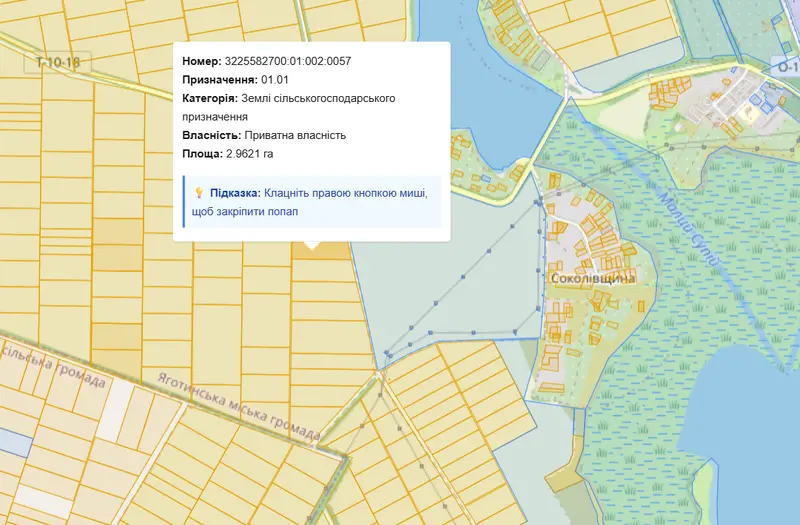Screen dimensions: 800x525
Task: Click the Підказка hint box text
Action: 309,202
